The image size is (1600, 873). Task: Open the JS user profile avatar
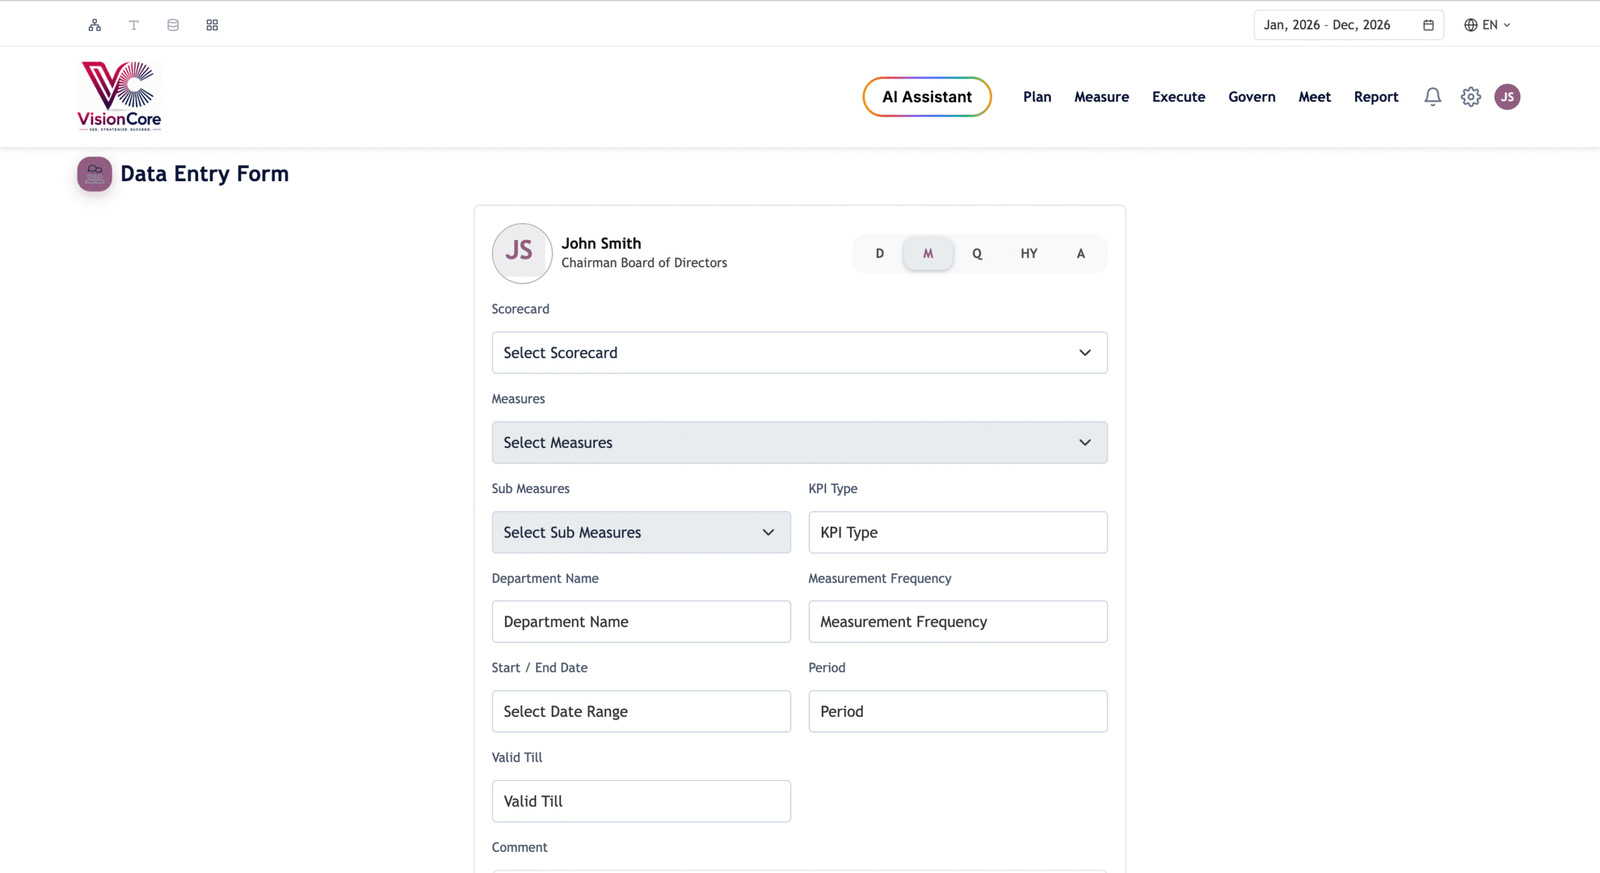1507,97
